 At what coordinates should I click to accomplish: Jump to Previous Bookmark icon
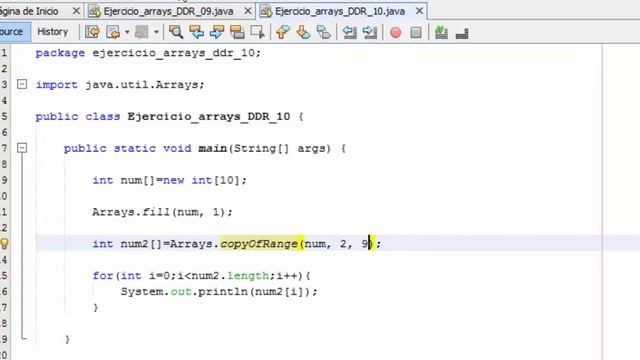pyautogui.click(x=282, y=32)
